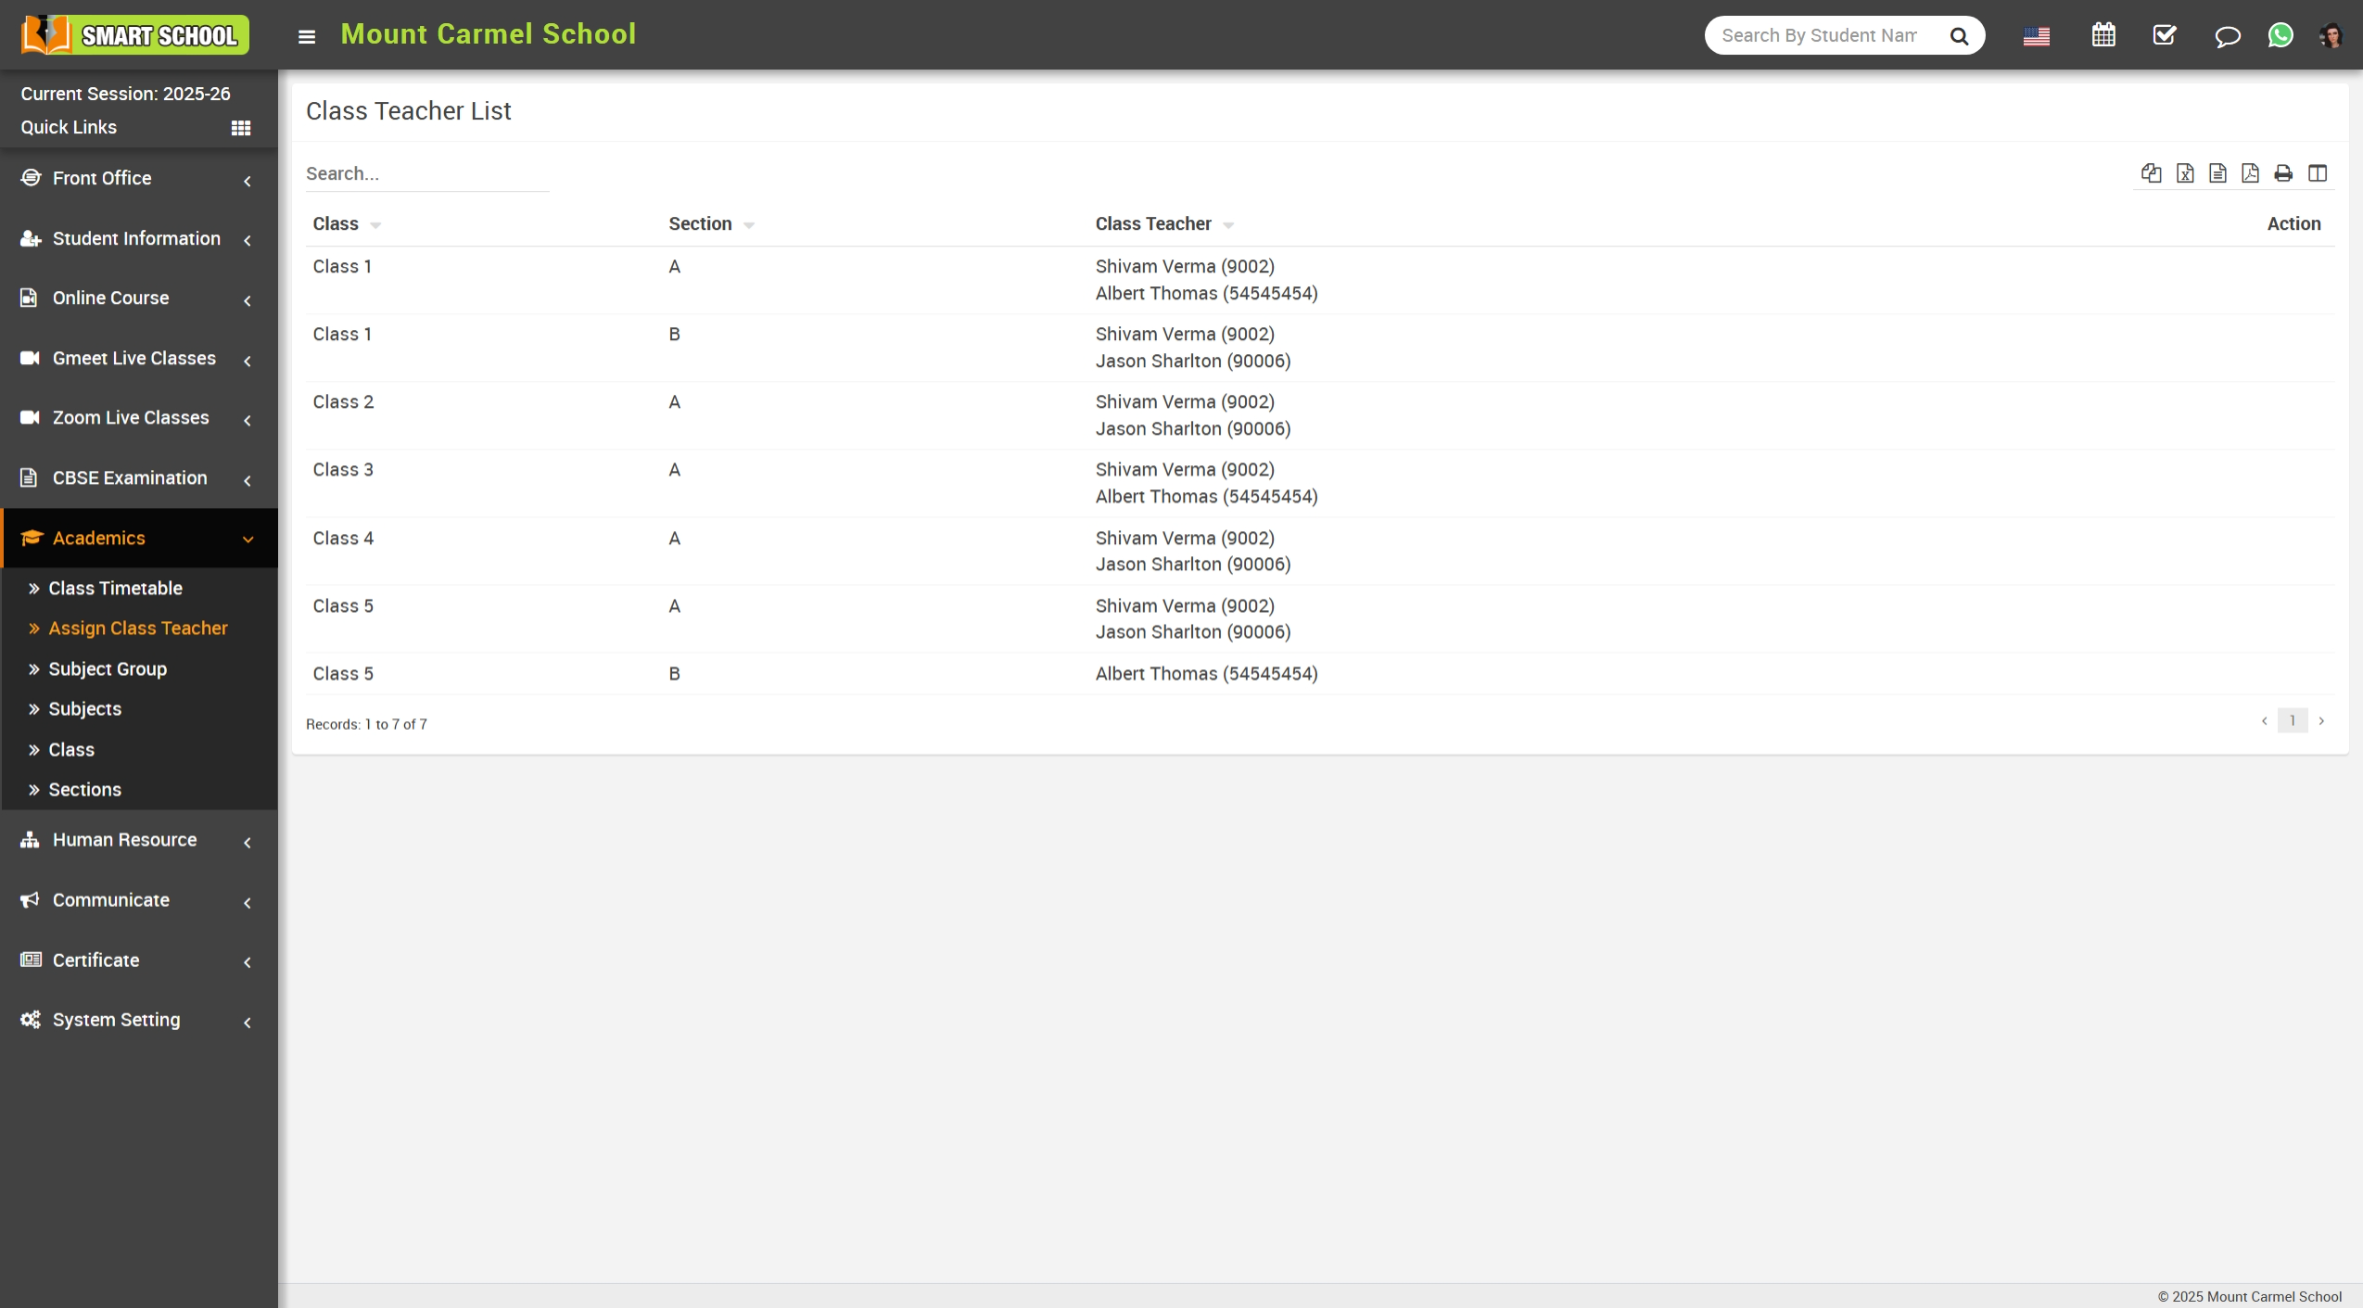Open the task checklist icon
Image resolution: width=2363 pixels, height=1308 pixels.
pyautogui.click(x=2164, y=35)
